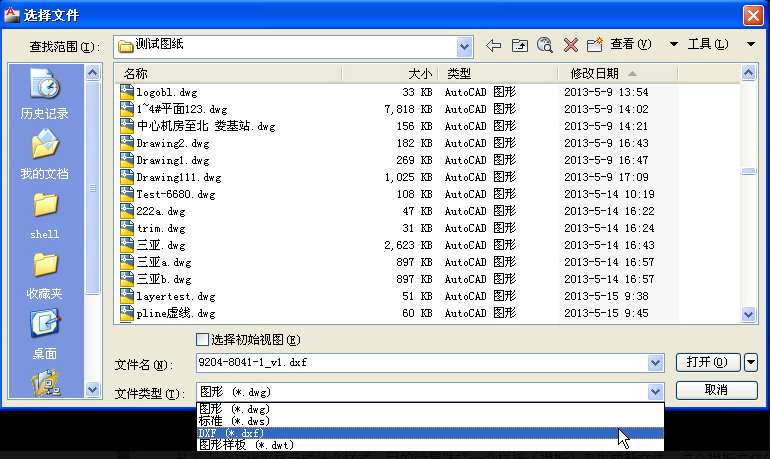Open the arrow beside 打开 button
The height and width of the screenshot is (459, 770).
click(x=751, y=362)
